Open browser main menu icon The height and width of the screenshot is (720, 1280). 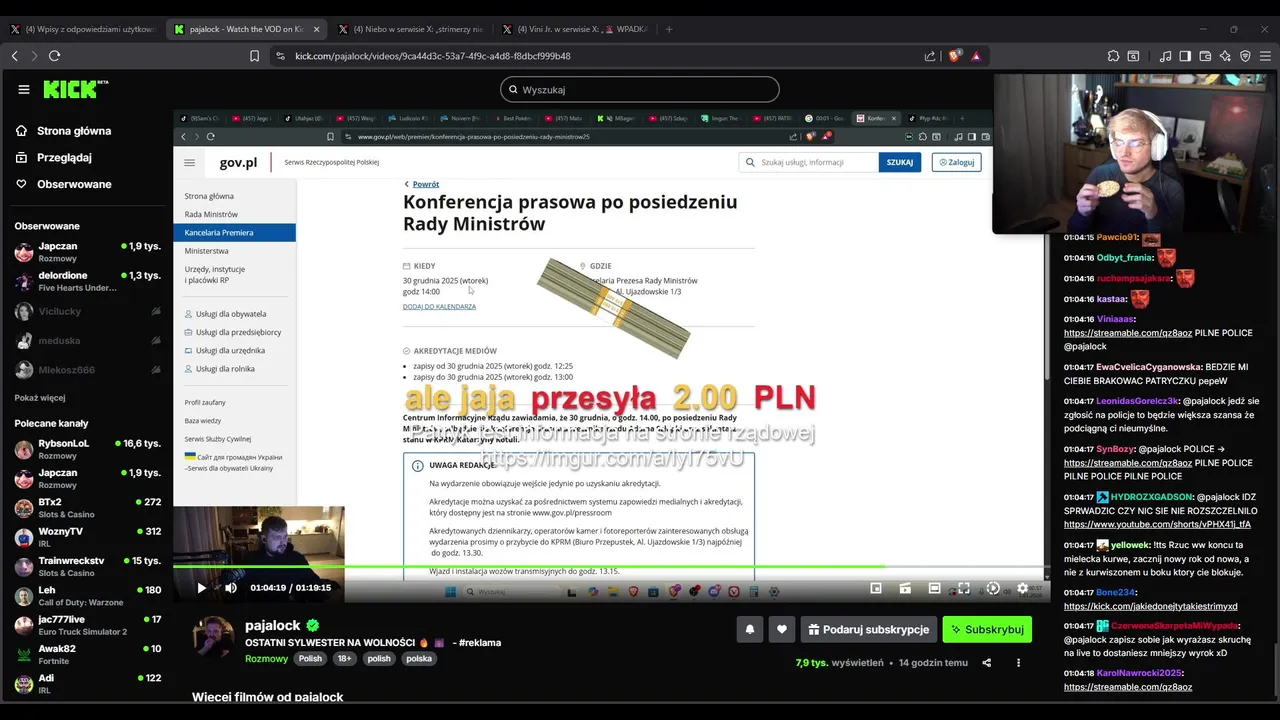tap(1265, 56)
